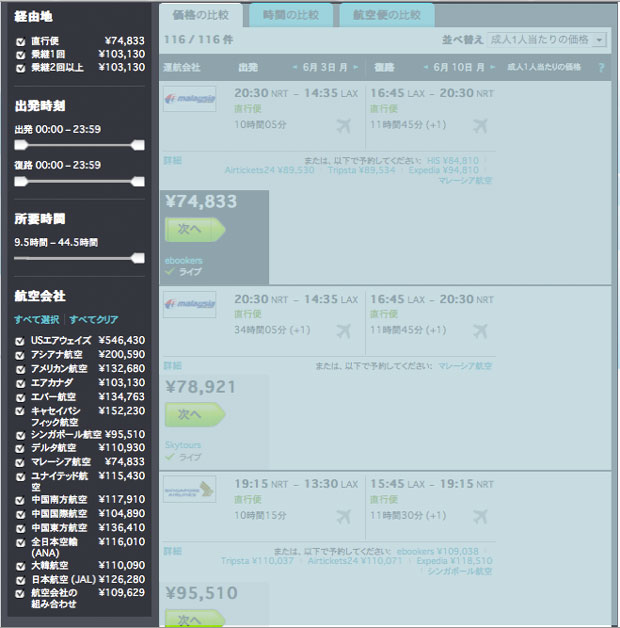
Task: Uncheck ユナイテッド航空 airline filter
Action: 20,477
